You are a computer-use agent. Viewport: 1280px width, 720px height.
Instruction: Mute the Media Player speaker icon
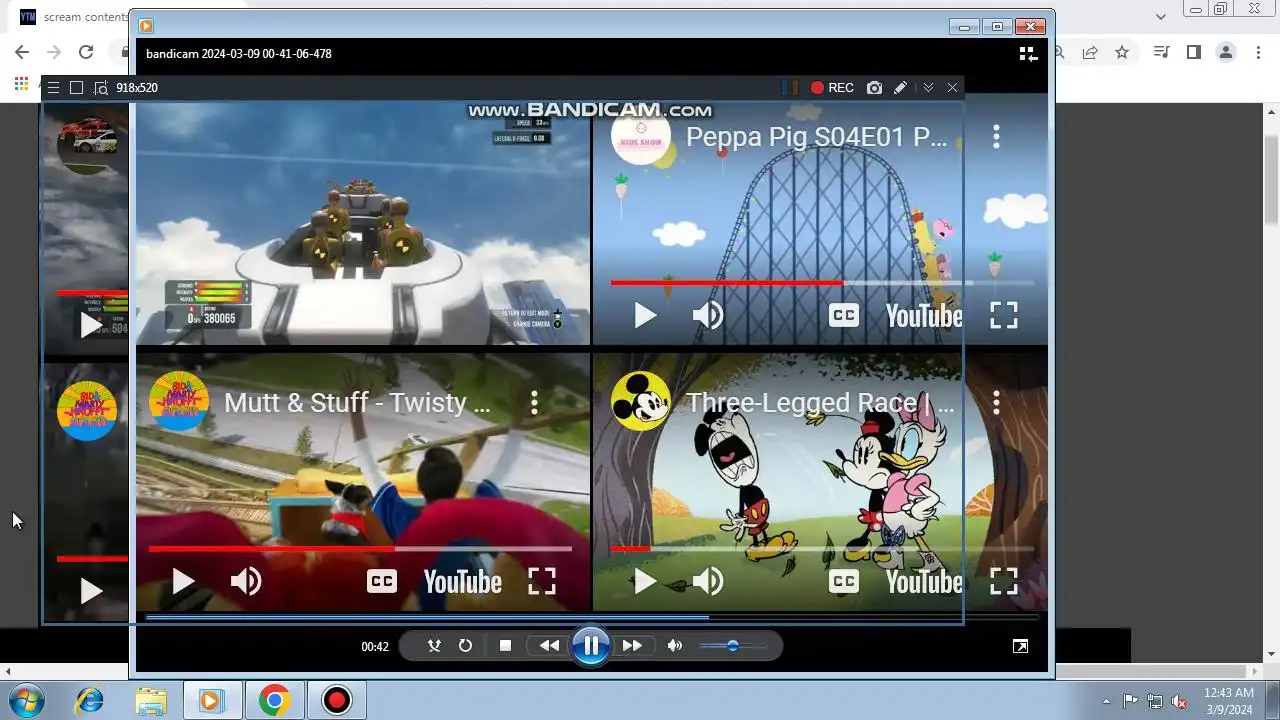coord(675,646)
